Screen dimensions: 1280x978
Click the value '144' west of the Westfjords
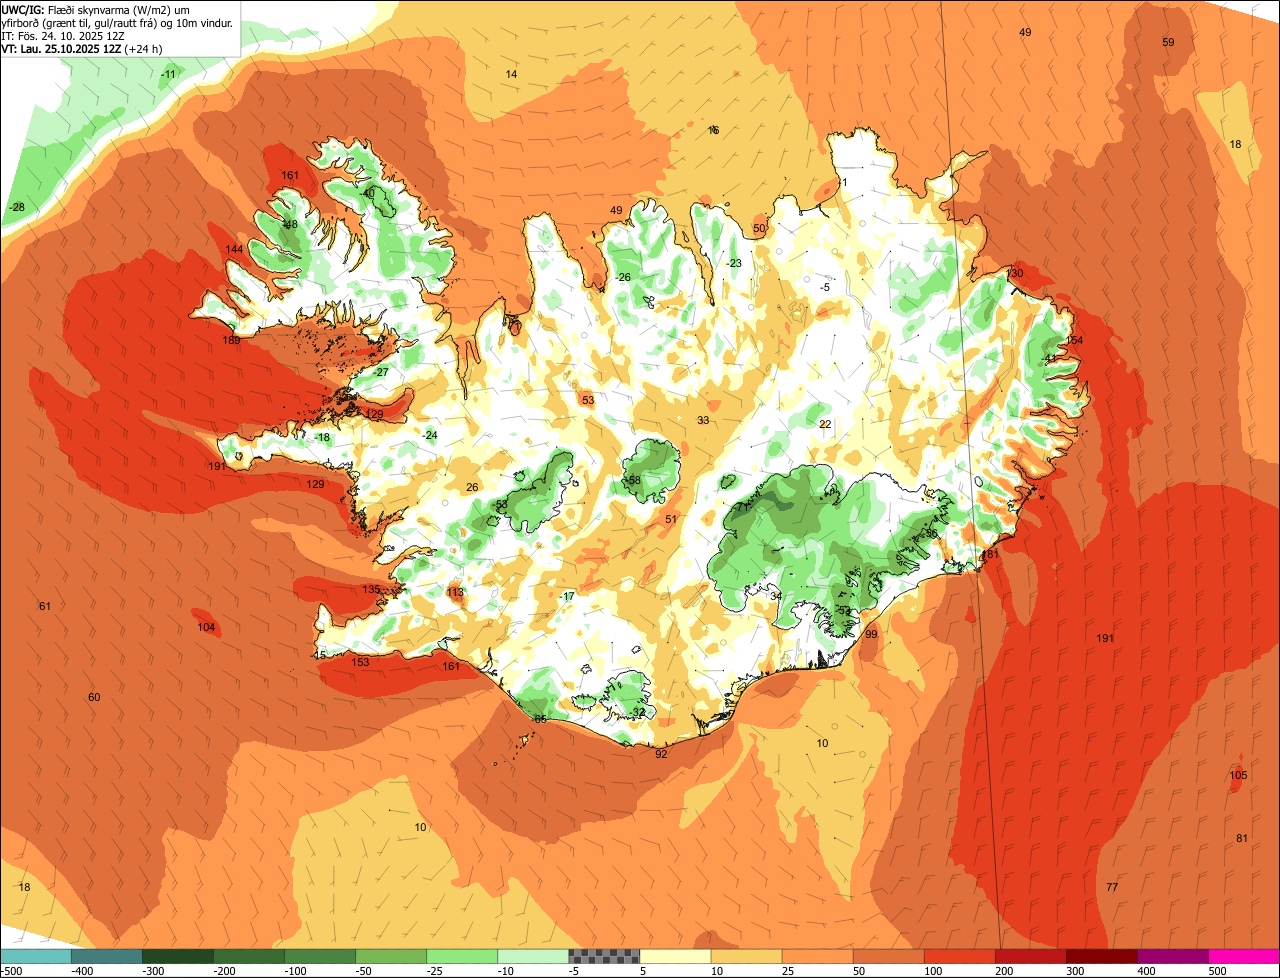click(x=234, y=249)
